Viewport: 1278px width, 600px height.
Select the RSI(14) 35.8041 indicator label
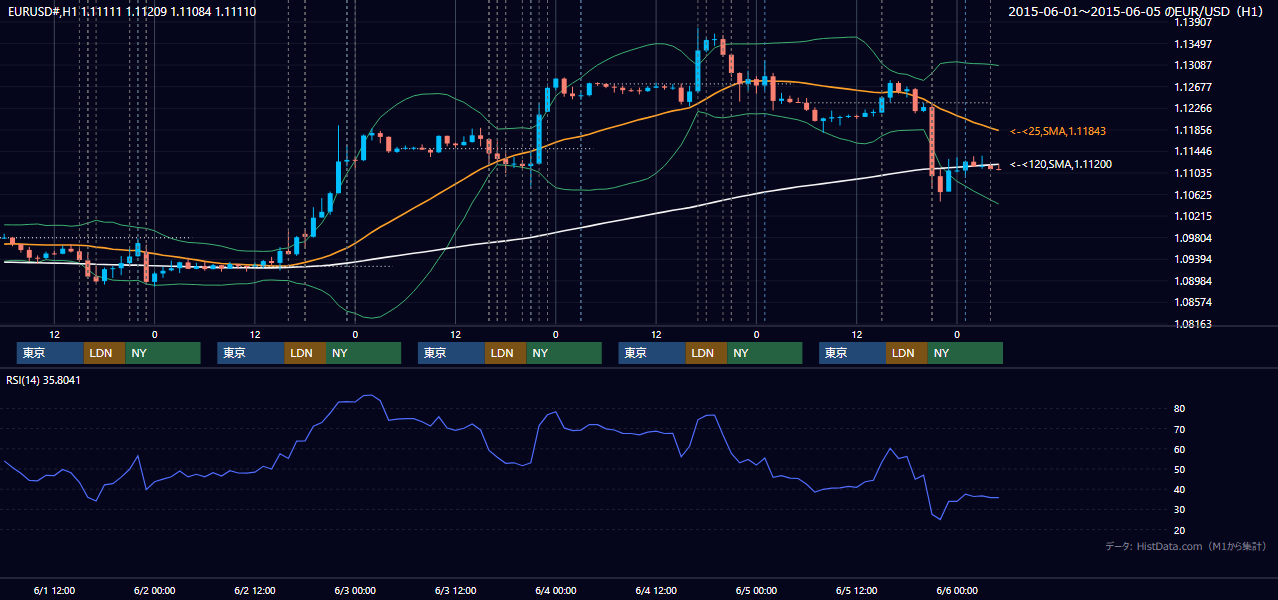[x=44, y=380]
